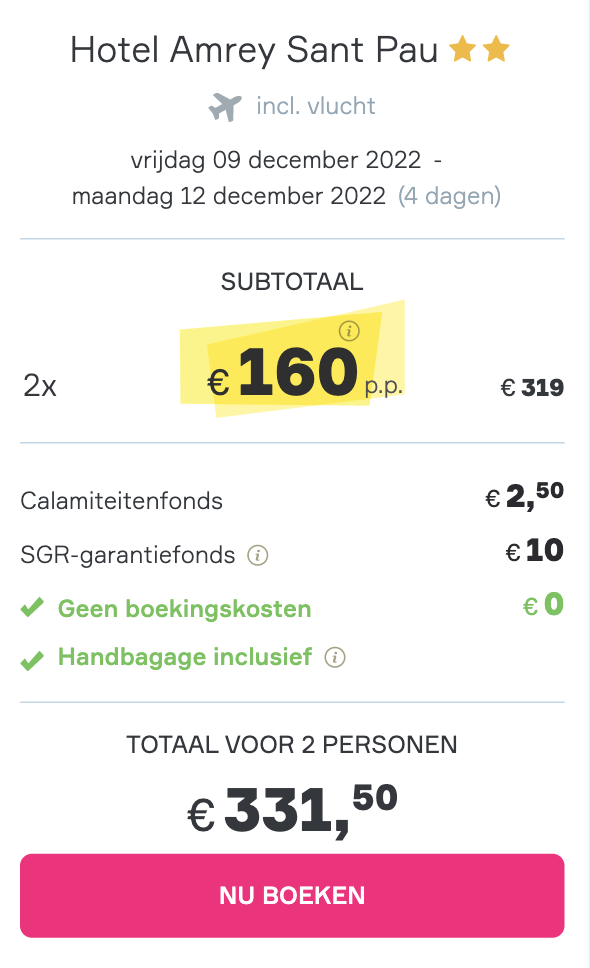Click the €331,50 total price

[x=292, y=809]
